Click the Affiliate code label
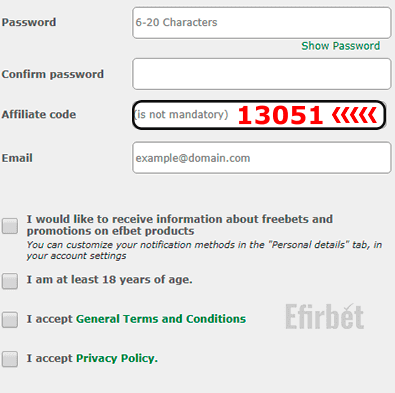Image resolution: width=395 pixels, height=393 pixels. 39,114
